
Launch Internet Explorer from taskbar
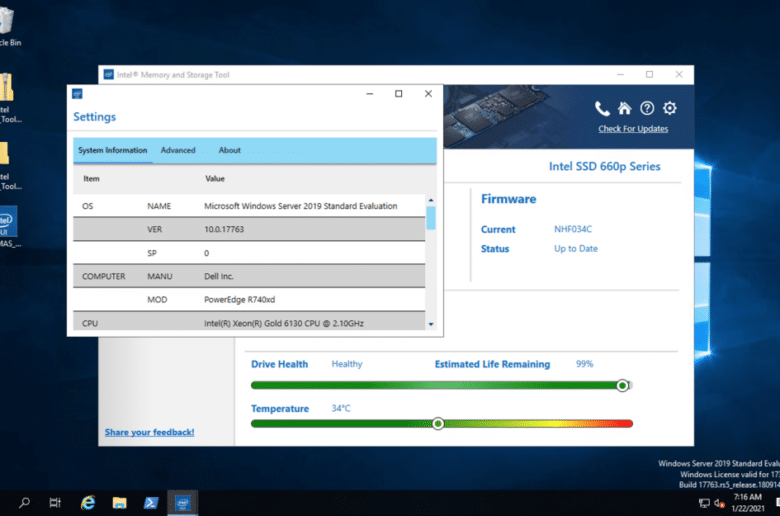click(x=88, y=503)
